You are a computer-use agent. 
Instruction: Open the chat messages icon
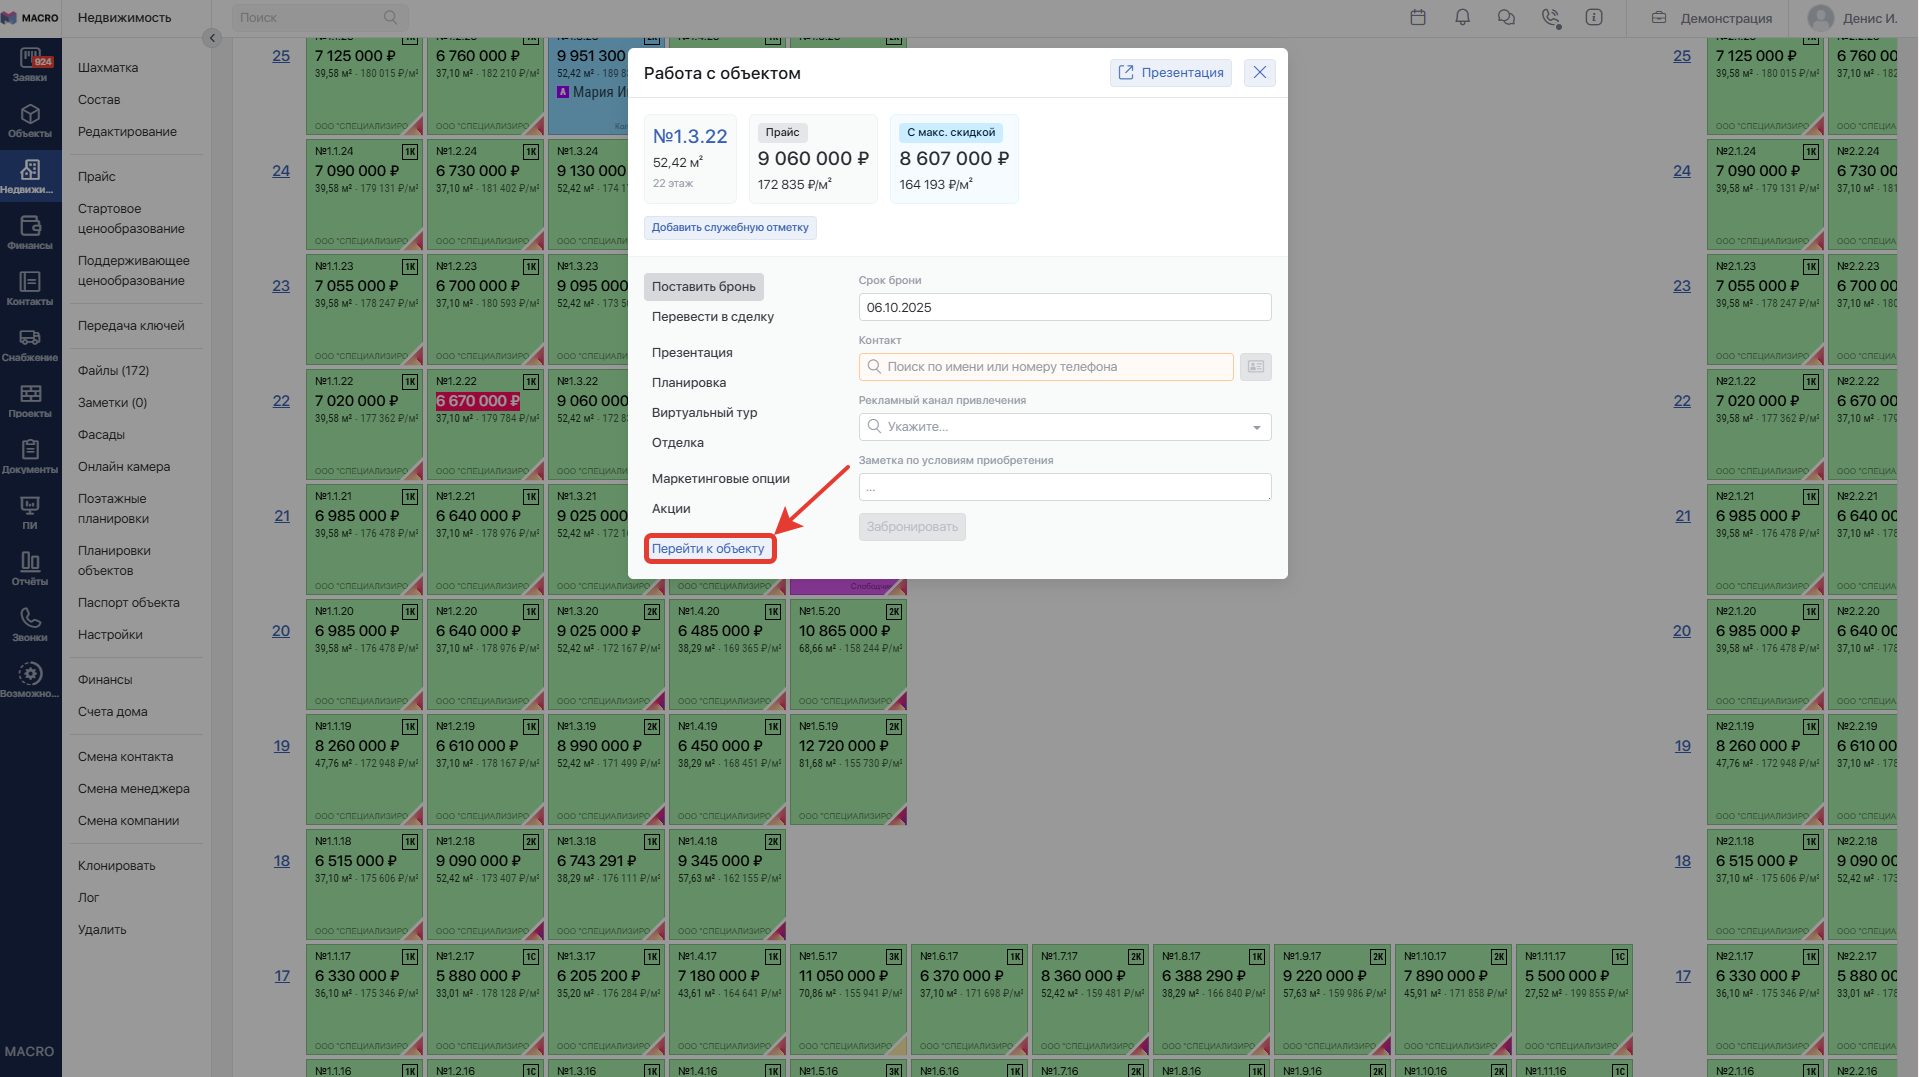pyautogui.click(x=1506, y=17)
